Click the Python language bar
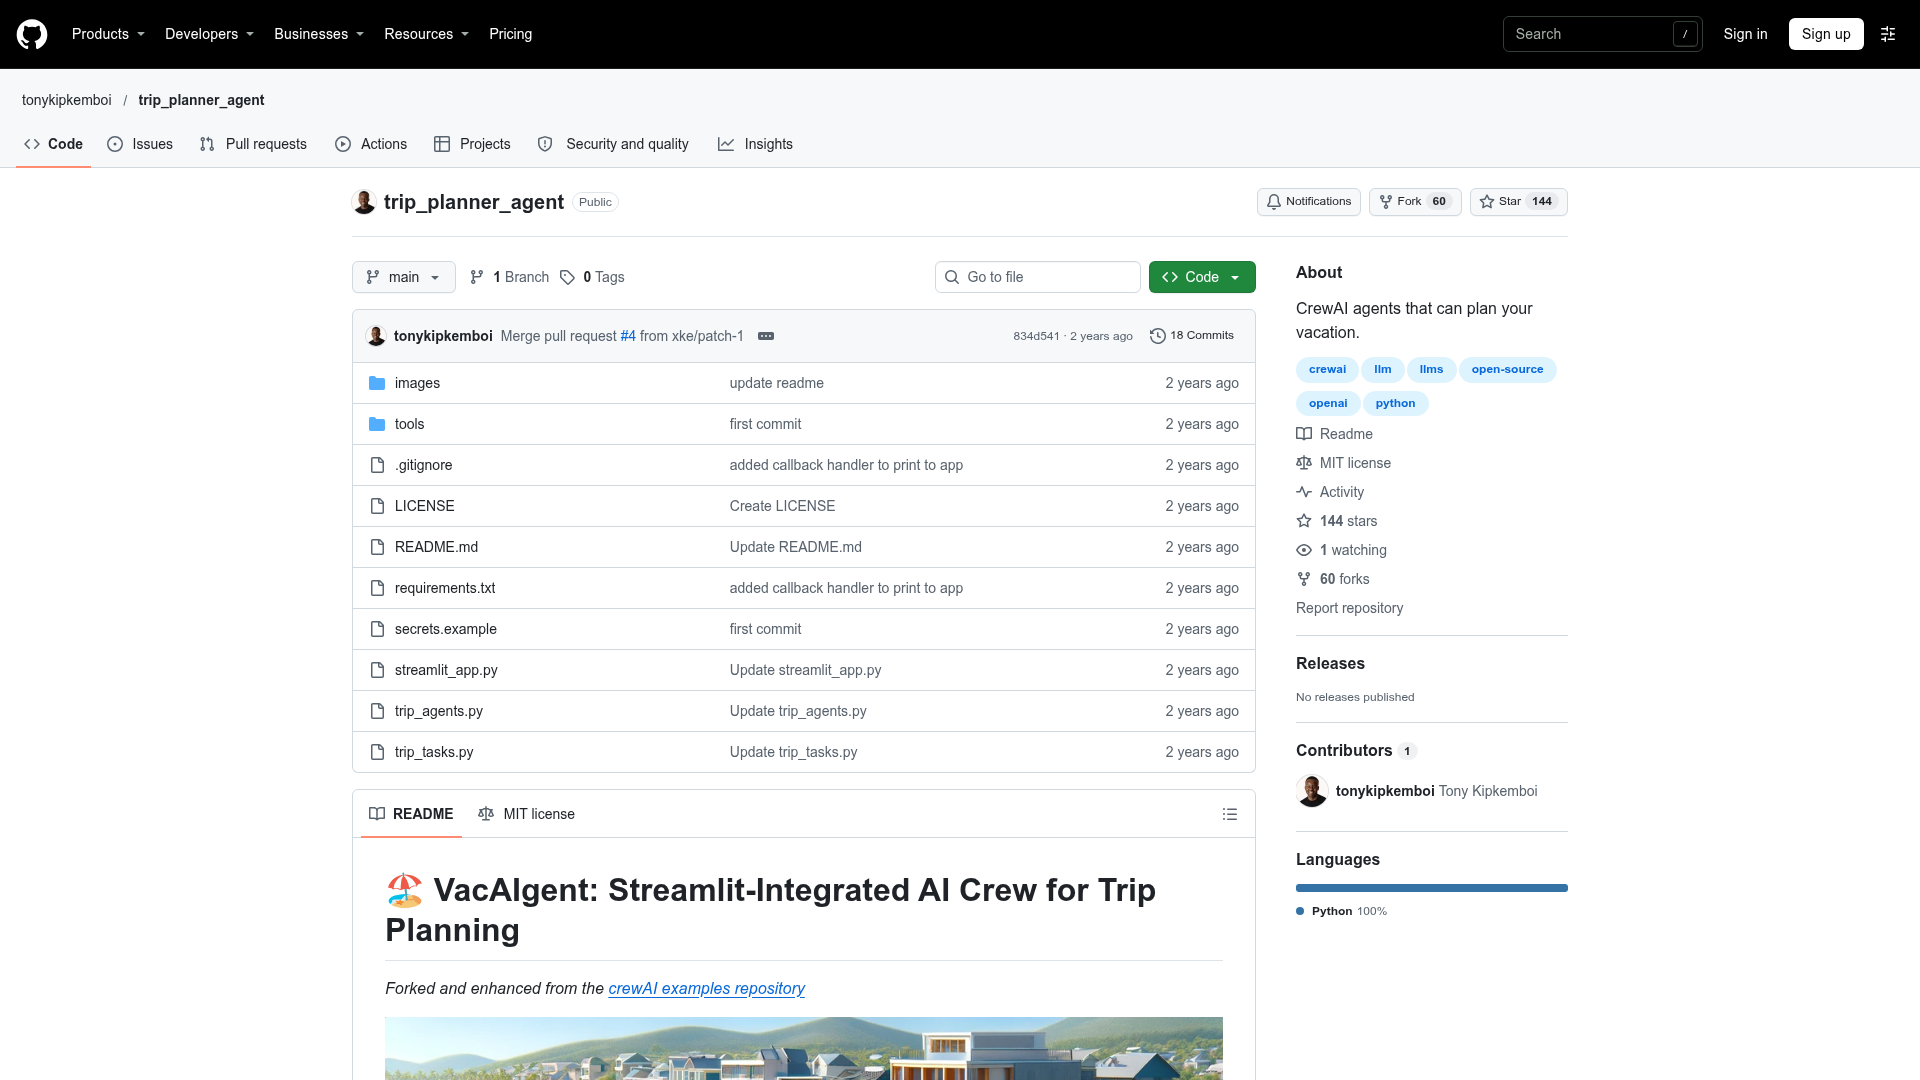The height and width of the screenshot is (1080, 1920). (x=1432, y=888)
